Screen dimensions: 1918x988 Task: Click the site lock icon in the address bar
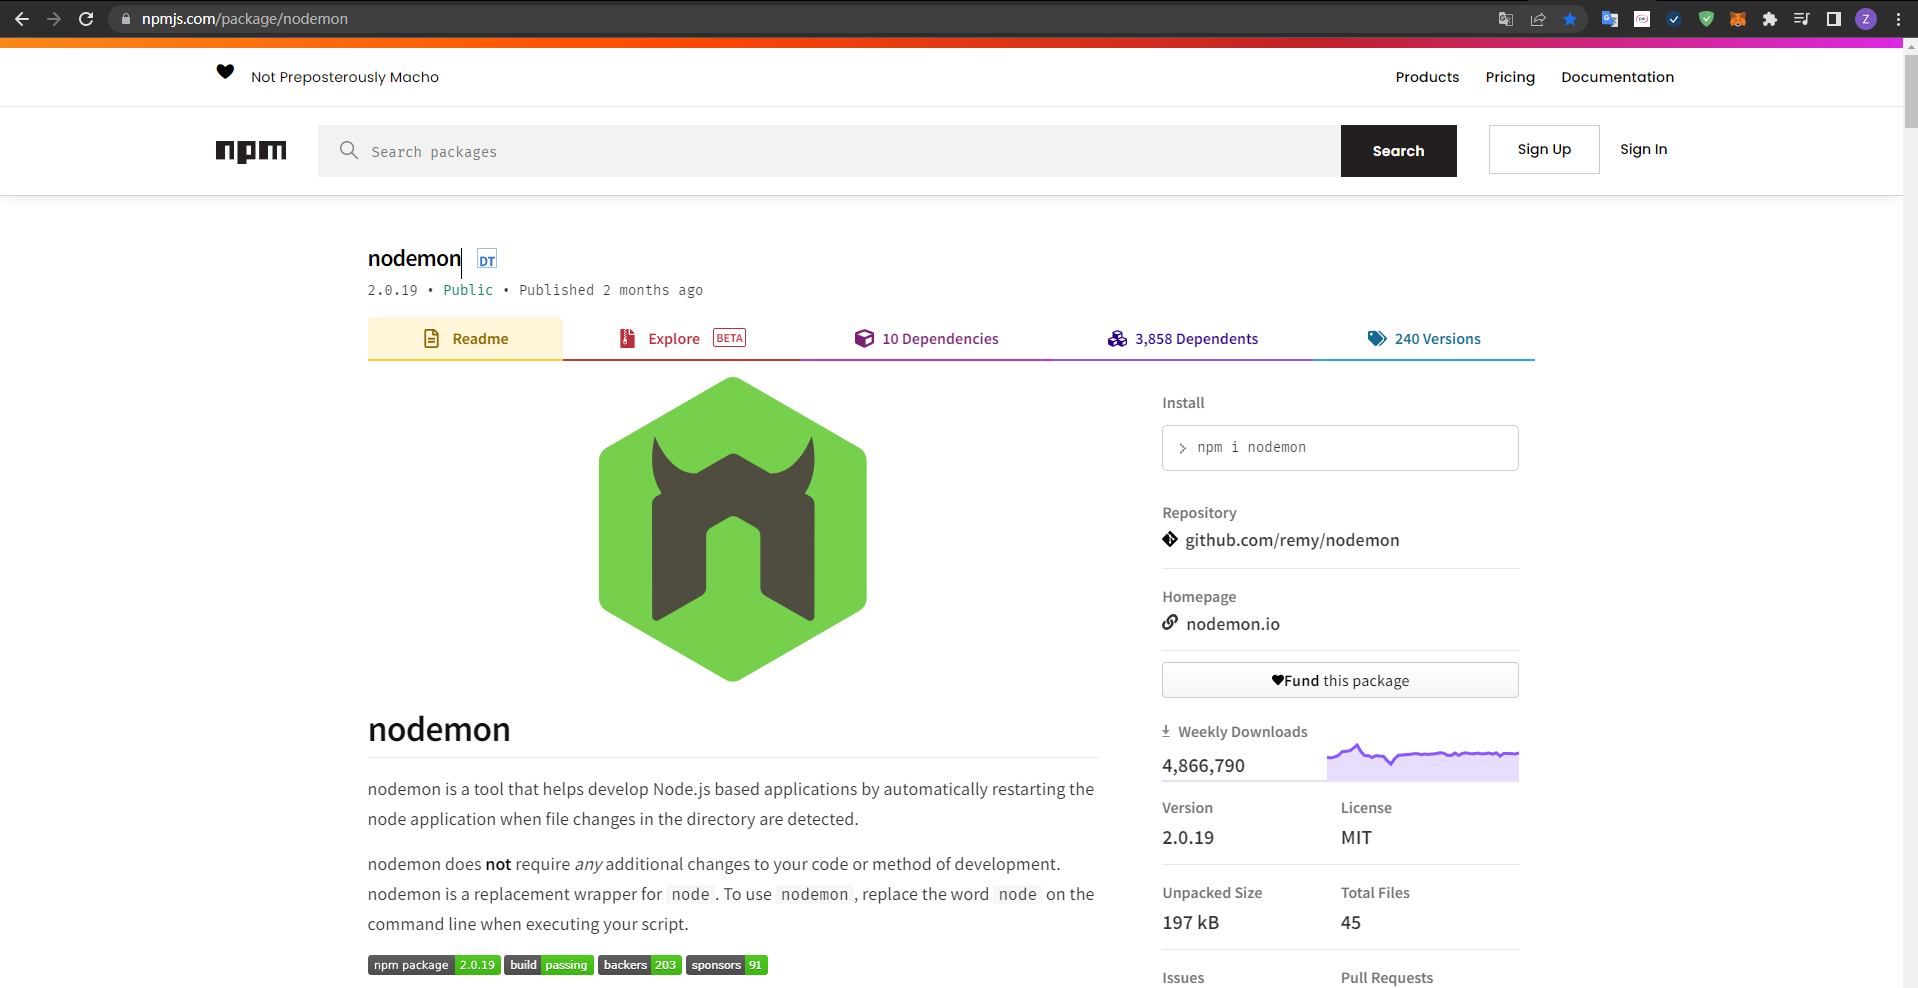126,19
